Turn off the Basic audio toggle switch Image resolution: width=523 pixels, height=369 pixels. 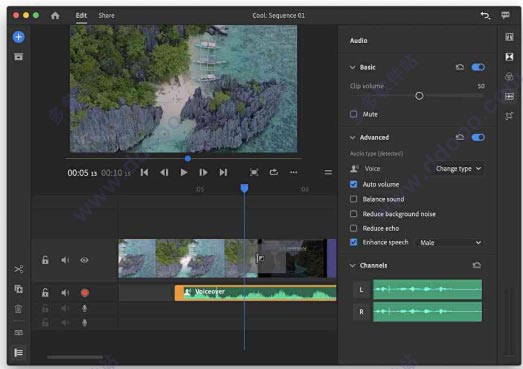(478, 67)
